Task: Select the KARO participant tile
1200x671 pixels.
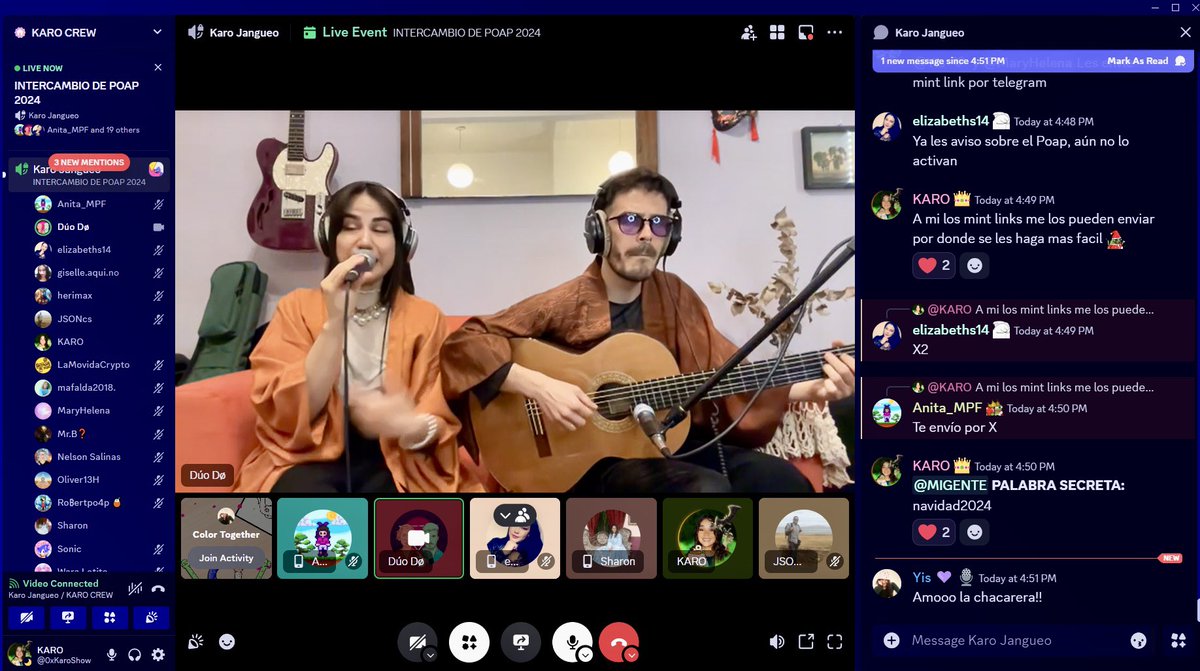Action: pyautogui.click(x=707, y=538)
